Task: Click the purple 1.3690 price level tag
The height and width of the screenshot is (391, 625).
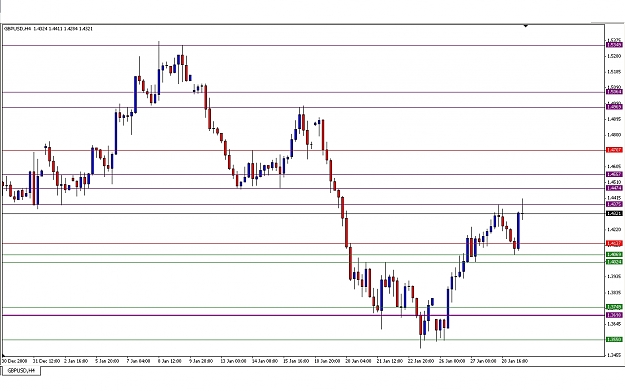Action: (x=614, y=315)
